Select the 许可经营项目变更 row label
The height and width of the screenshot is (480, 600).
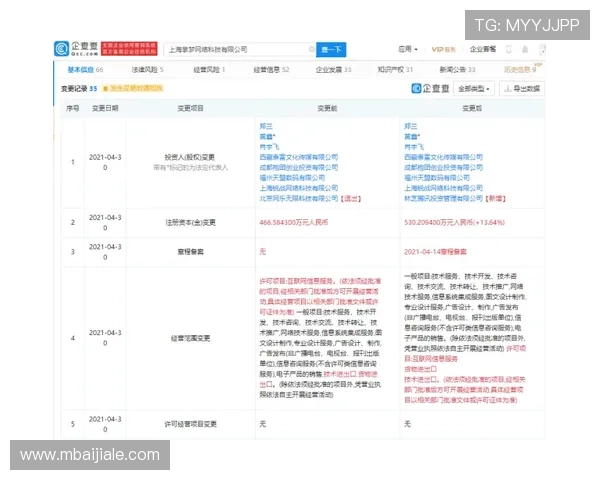click(190, 424)
